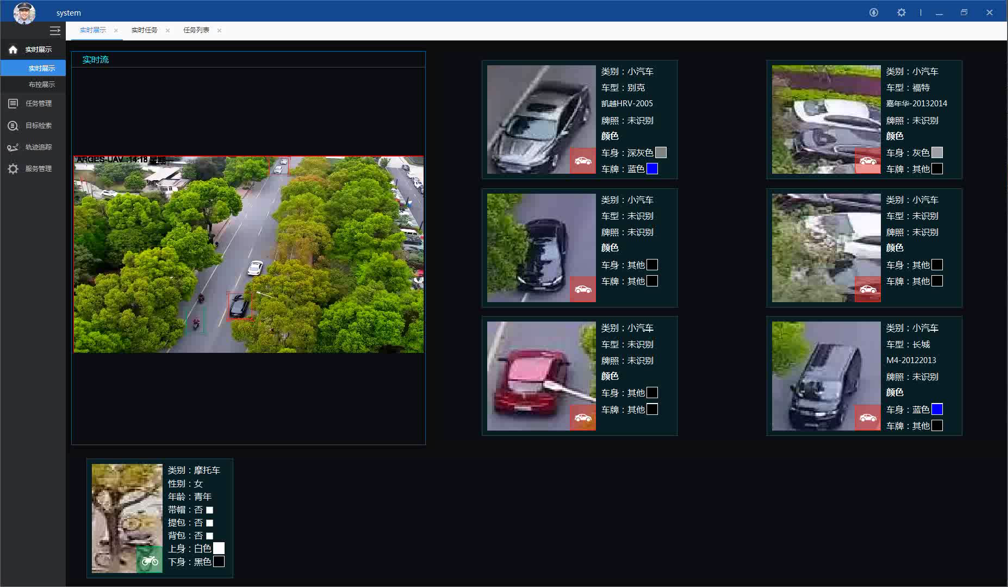Click the blue 车牌 swatch on the Buick card
This screenshot has width=1008, height=587.
pos(652,169)
